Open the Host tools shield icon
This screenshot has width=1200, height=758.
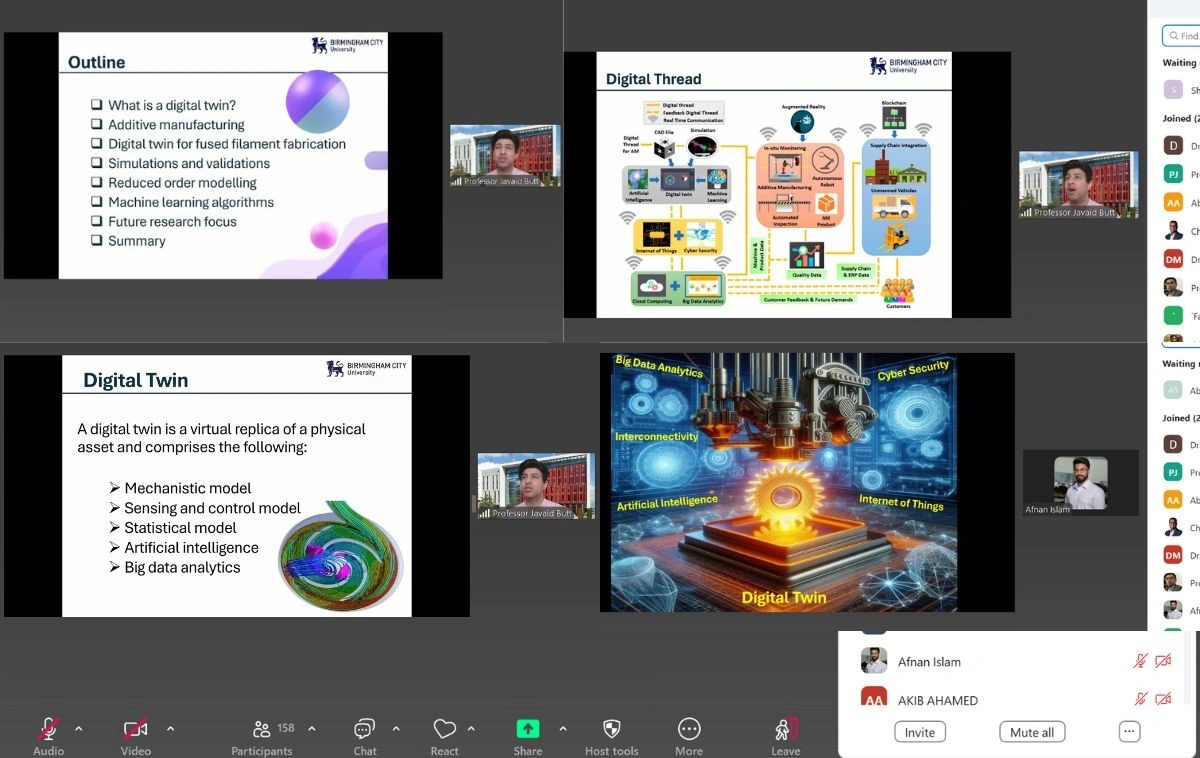[x=611, y=729]
